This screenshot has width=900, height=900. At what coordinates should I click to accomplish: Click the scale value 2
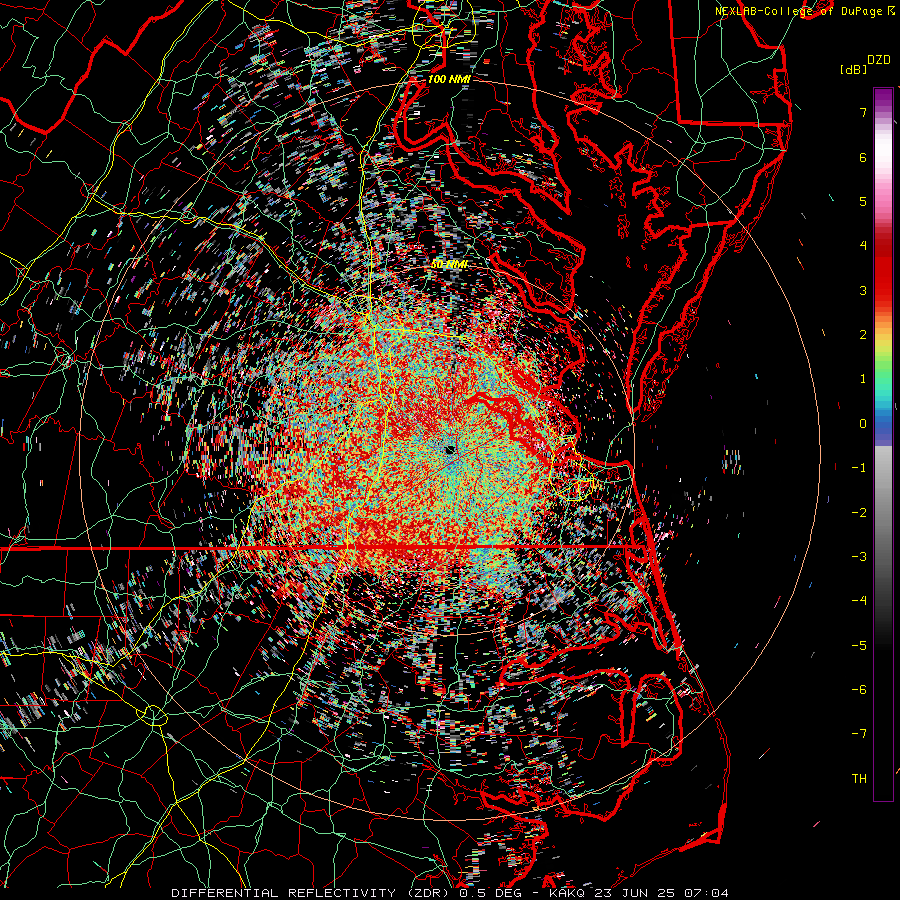(x=863, y=335)
